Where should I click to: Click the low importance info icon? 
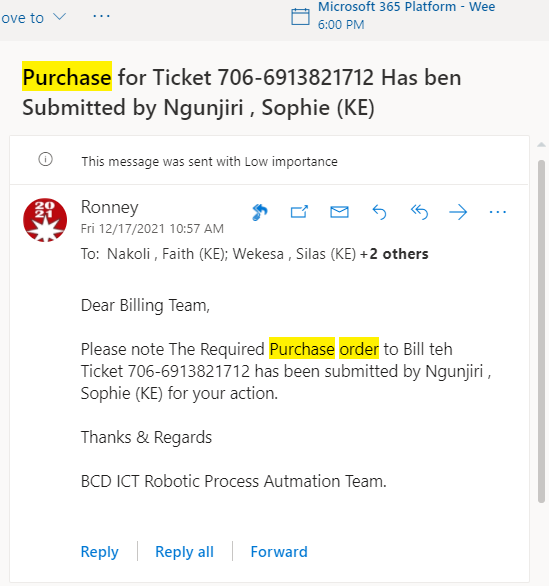(46, 160)
